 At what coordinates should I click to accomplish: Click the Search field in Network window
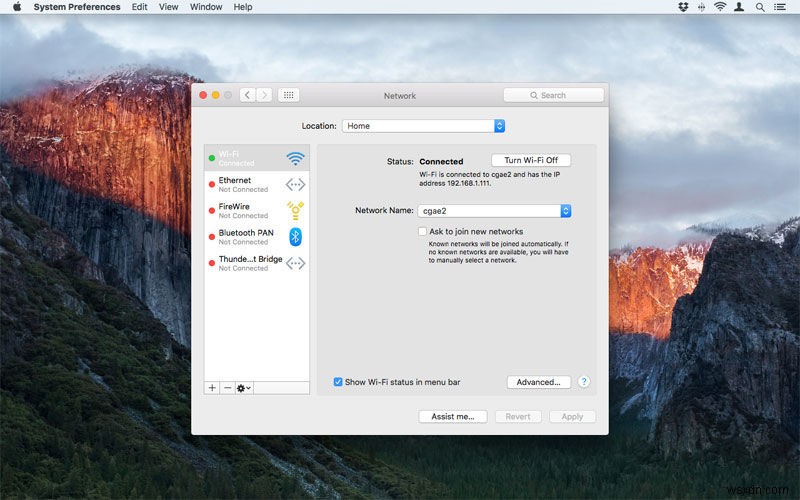click(554, 95)
